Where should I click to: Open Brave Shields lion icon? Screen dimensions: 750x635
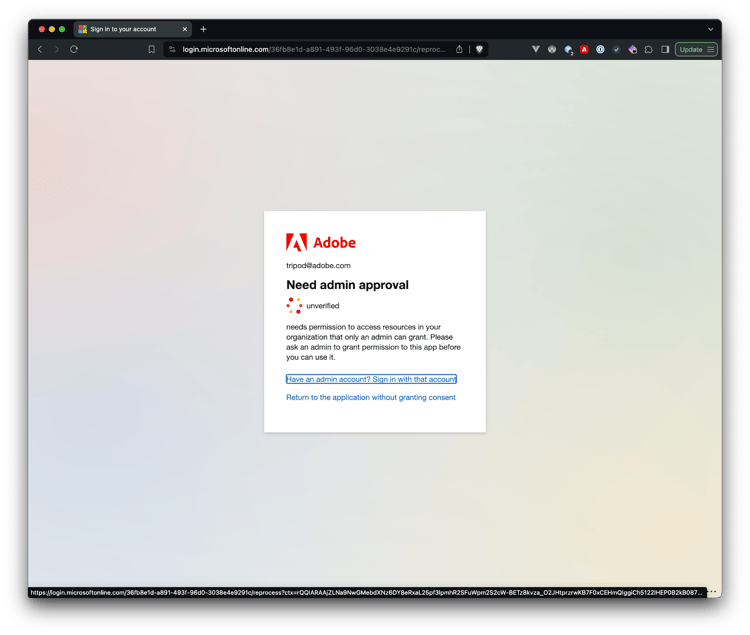pos(479,49)
